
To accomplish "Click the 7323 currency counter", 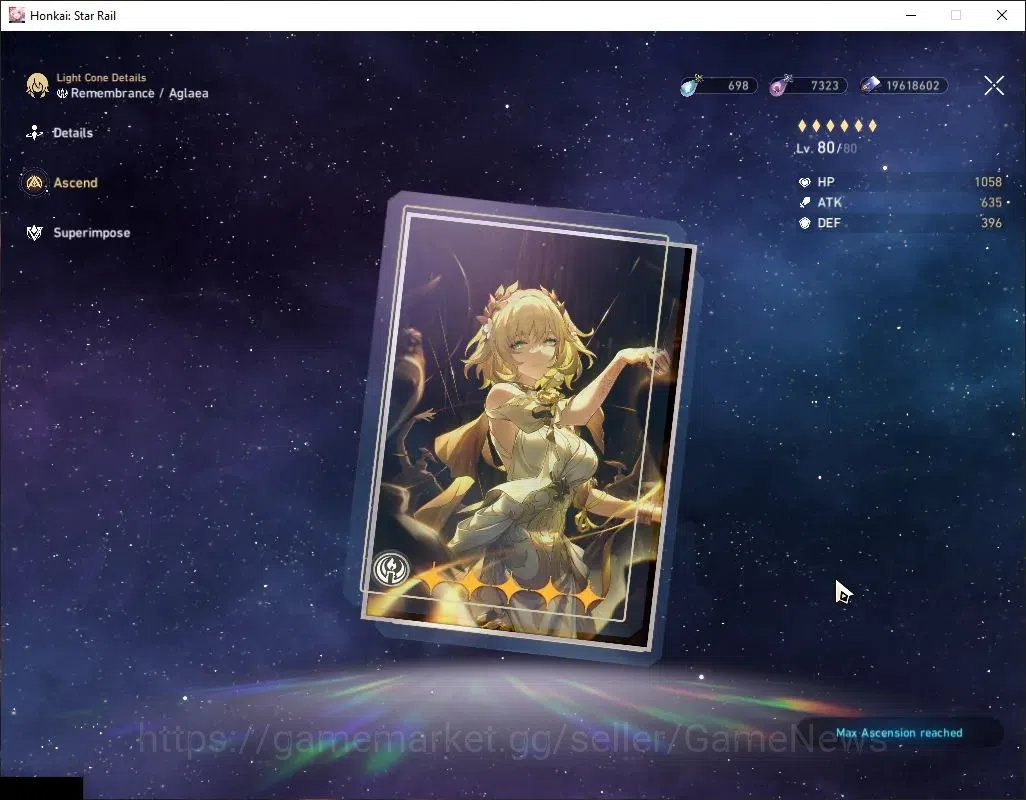I will [x=824, y=86].
